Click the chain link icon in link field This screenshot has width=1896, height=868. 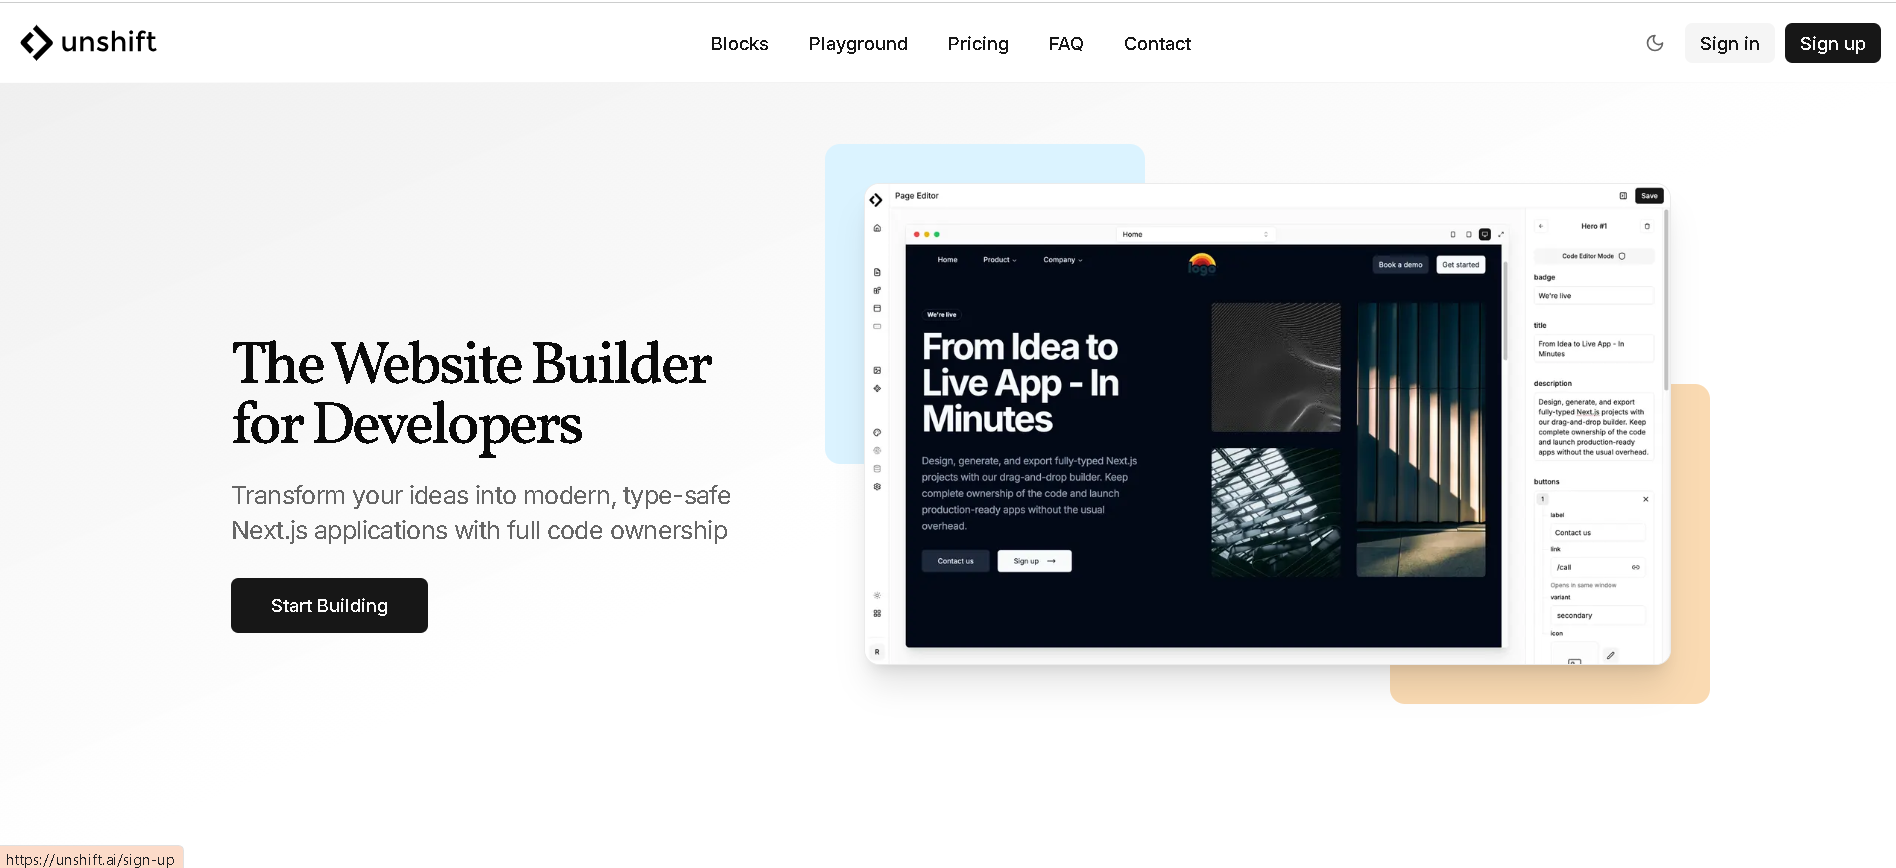coord(1636,567)
